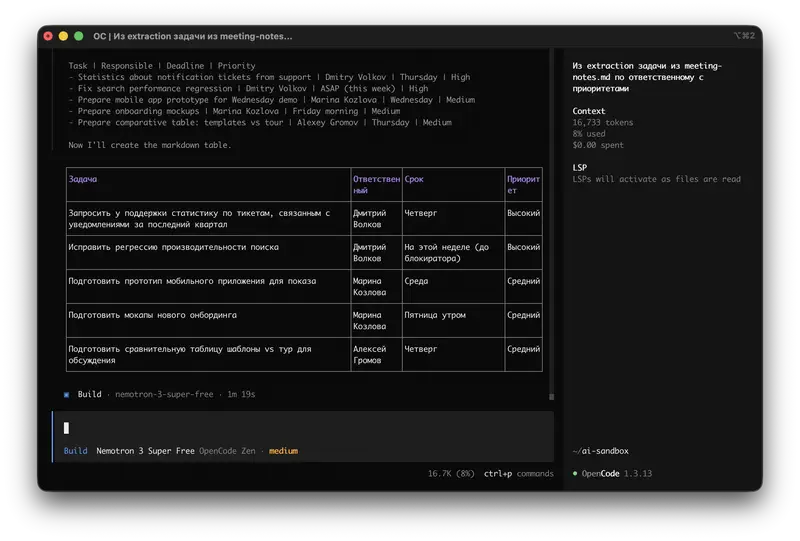
Task: Click the green maximize window button
Action: (80, 36)
